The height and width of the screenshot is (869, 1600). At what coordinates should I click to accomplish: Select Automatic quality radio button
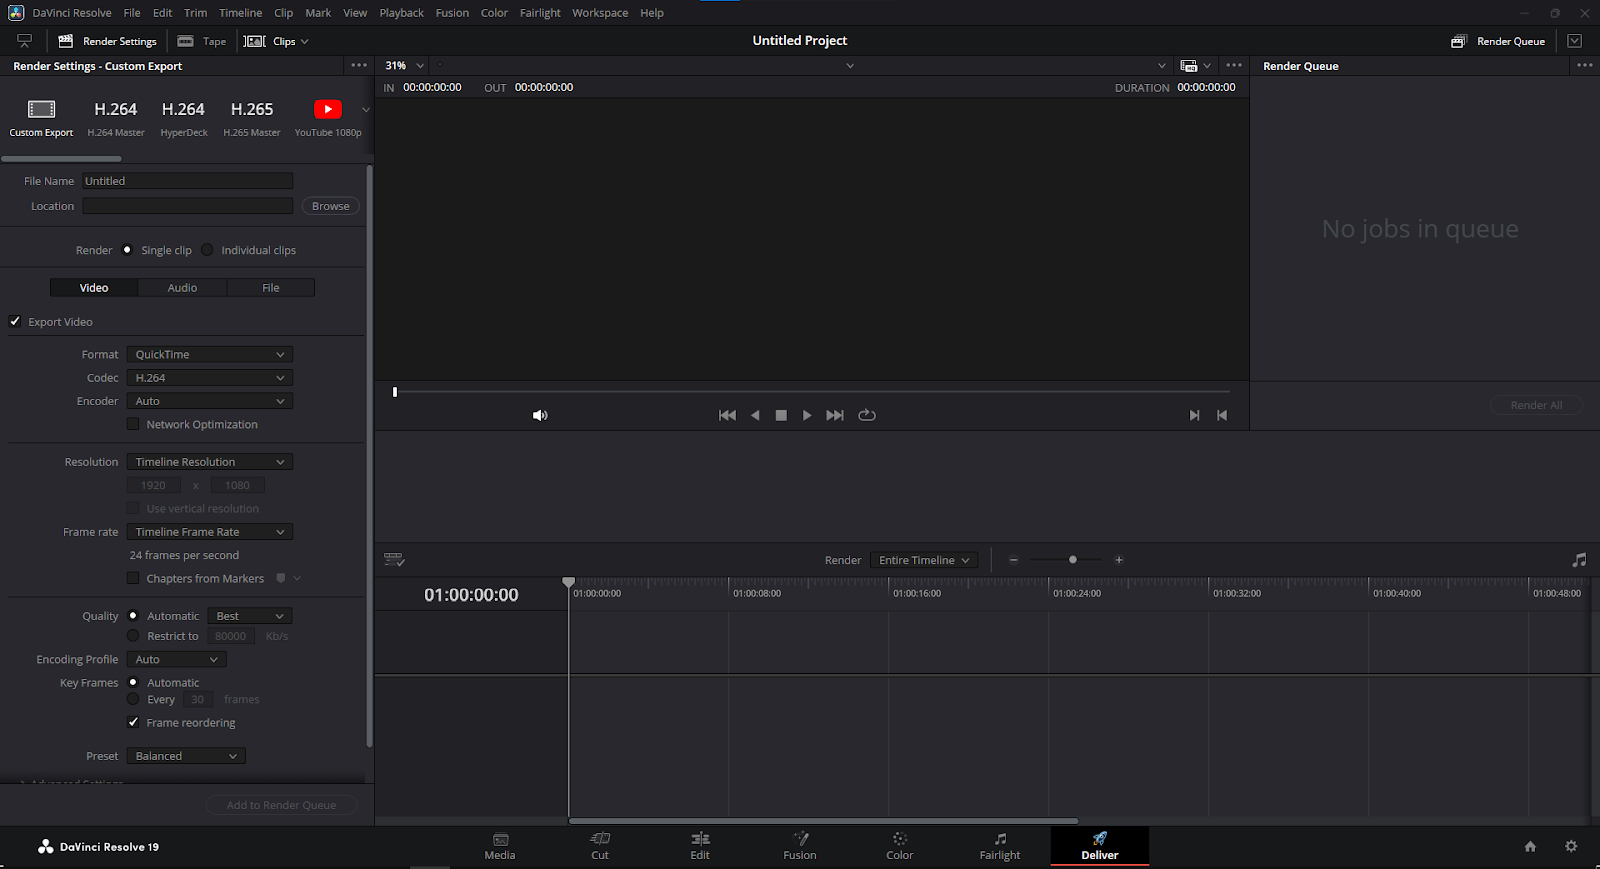133,616
